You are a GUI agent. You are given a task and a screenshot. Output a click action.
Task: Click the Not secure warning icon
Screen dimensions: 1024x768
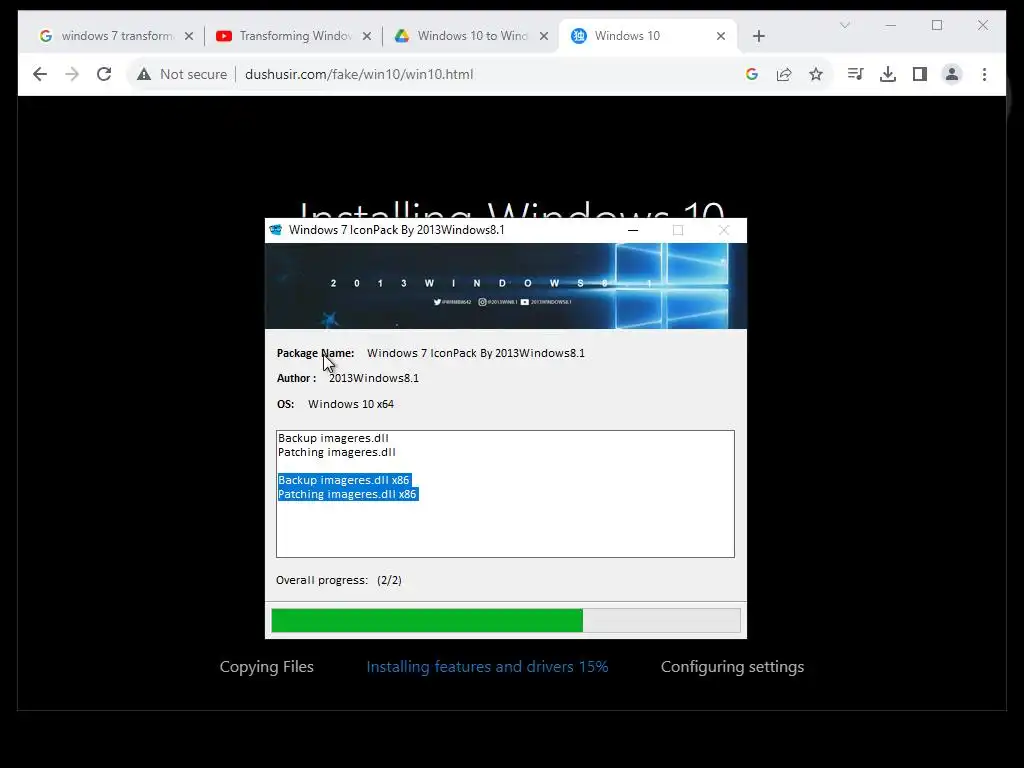(x=144, y=74)
